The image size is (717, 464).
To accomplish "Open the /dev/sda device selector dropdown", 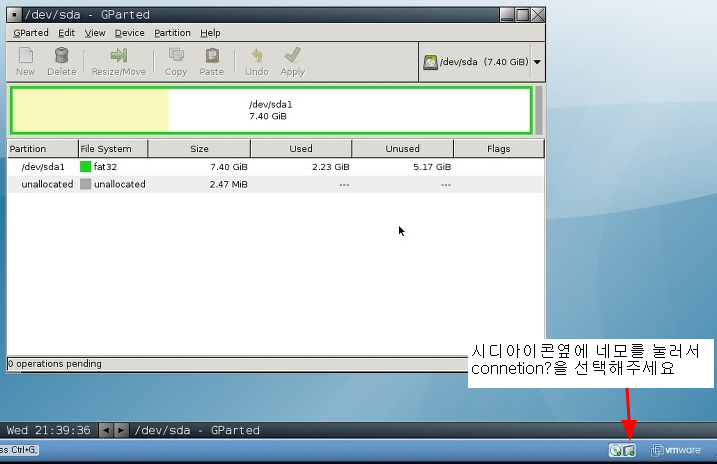I will click(x=537, y=62).
